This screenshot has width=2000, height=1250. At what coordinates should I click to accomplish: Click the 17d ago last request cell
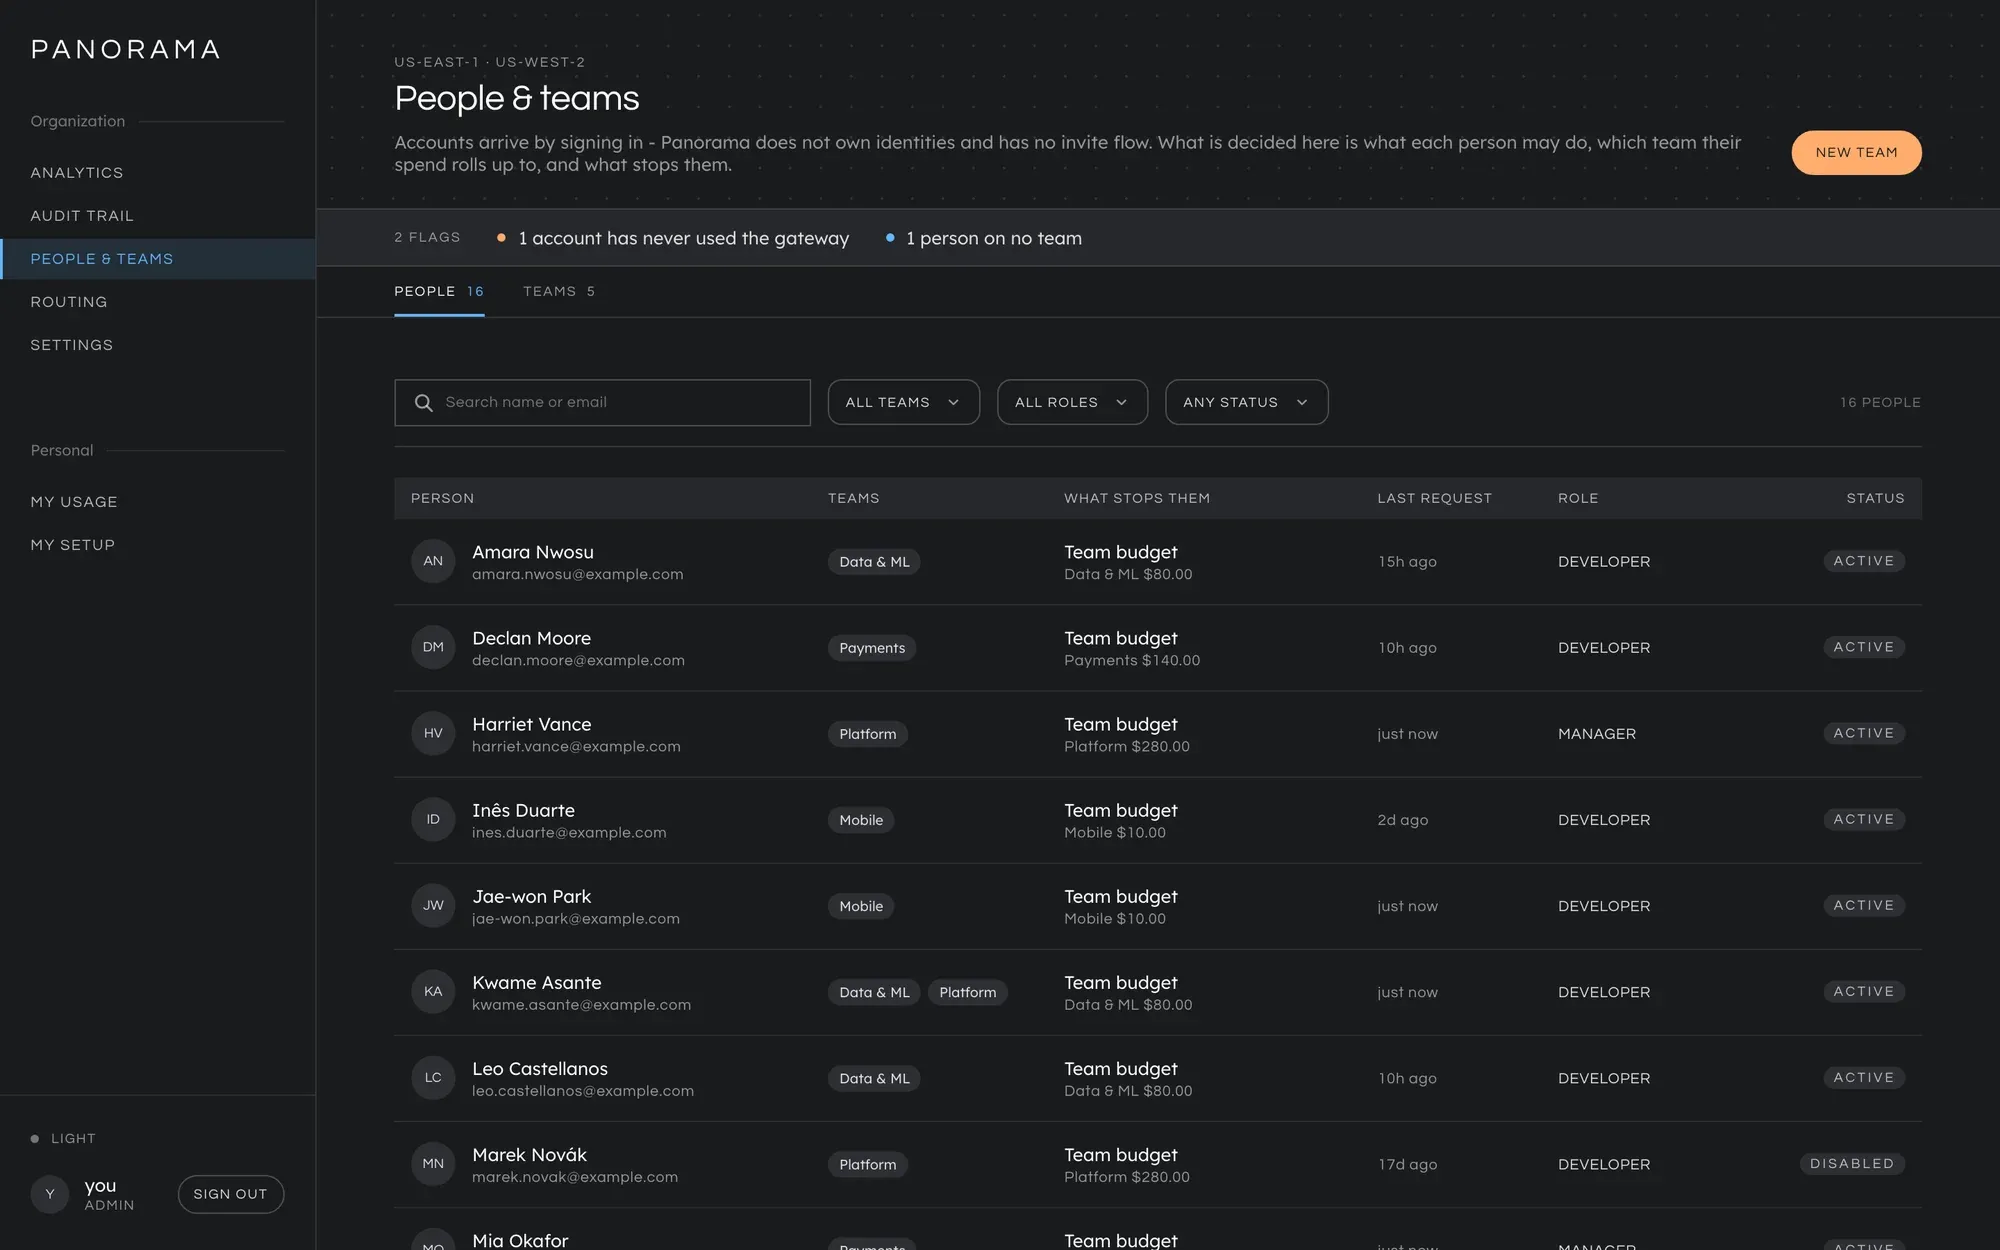point(1407,1164)
